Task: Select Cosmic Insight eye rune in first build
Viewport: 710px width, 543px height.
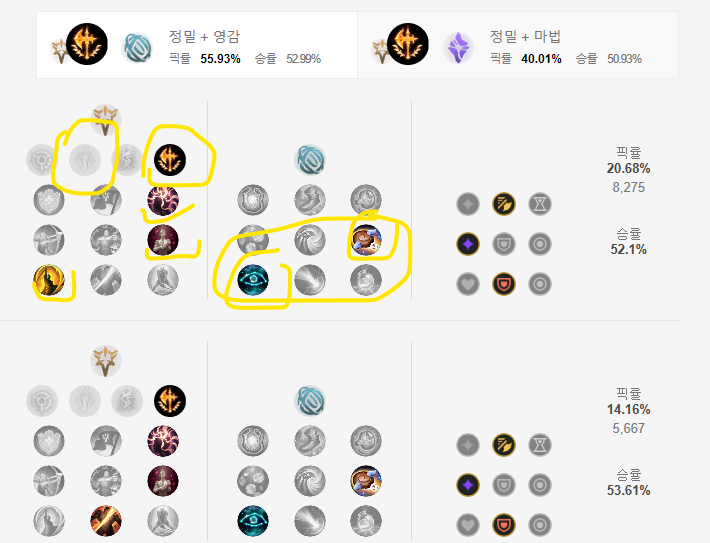Action: tap(253, 280)
